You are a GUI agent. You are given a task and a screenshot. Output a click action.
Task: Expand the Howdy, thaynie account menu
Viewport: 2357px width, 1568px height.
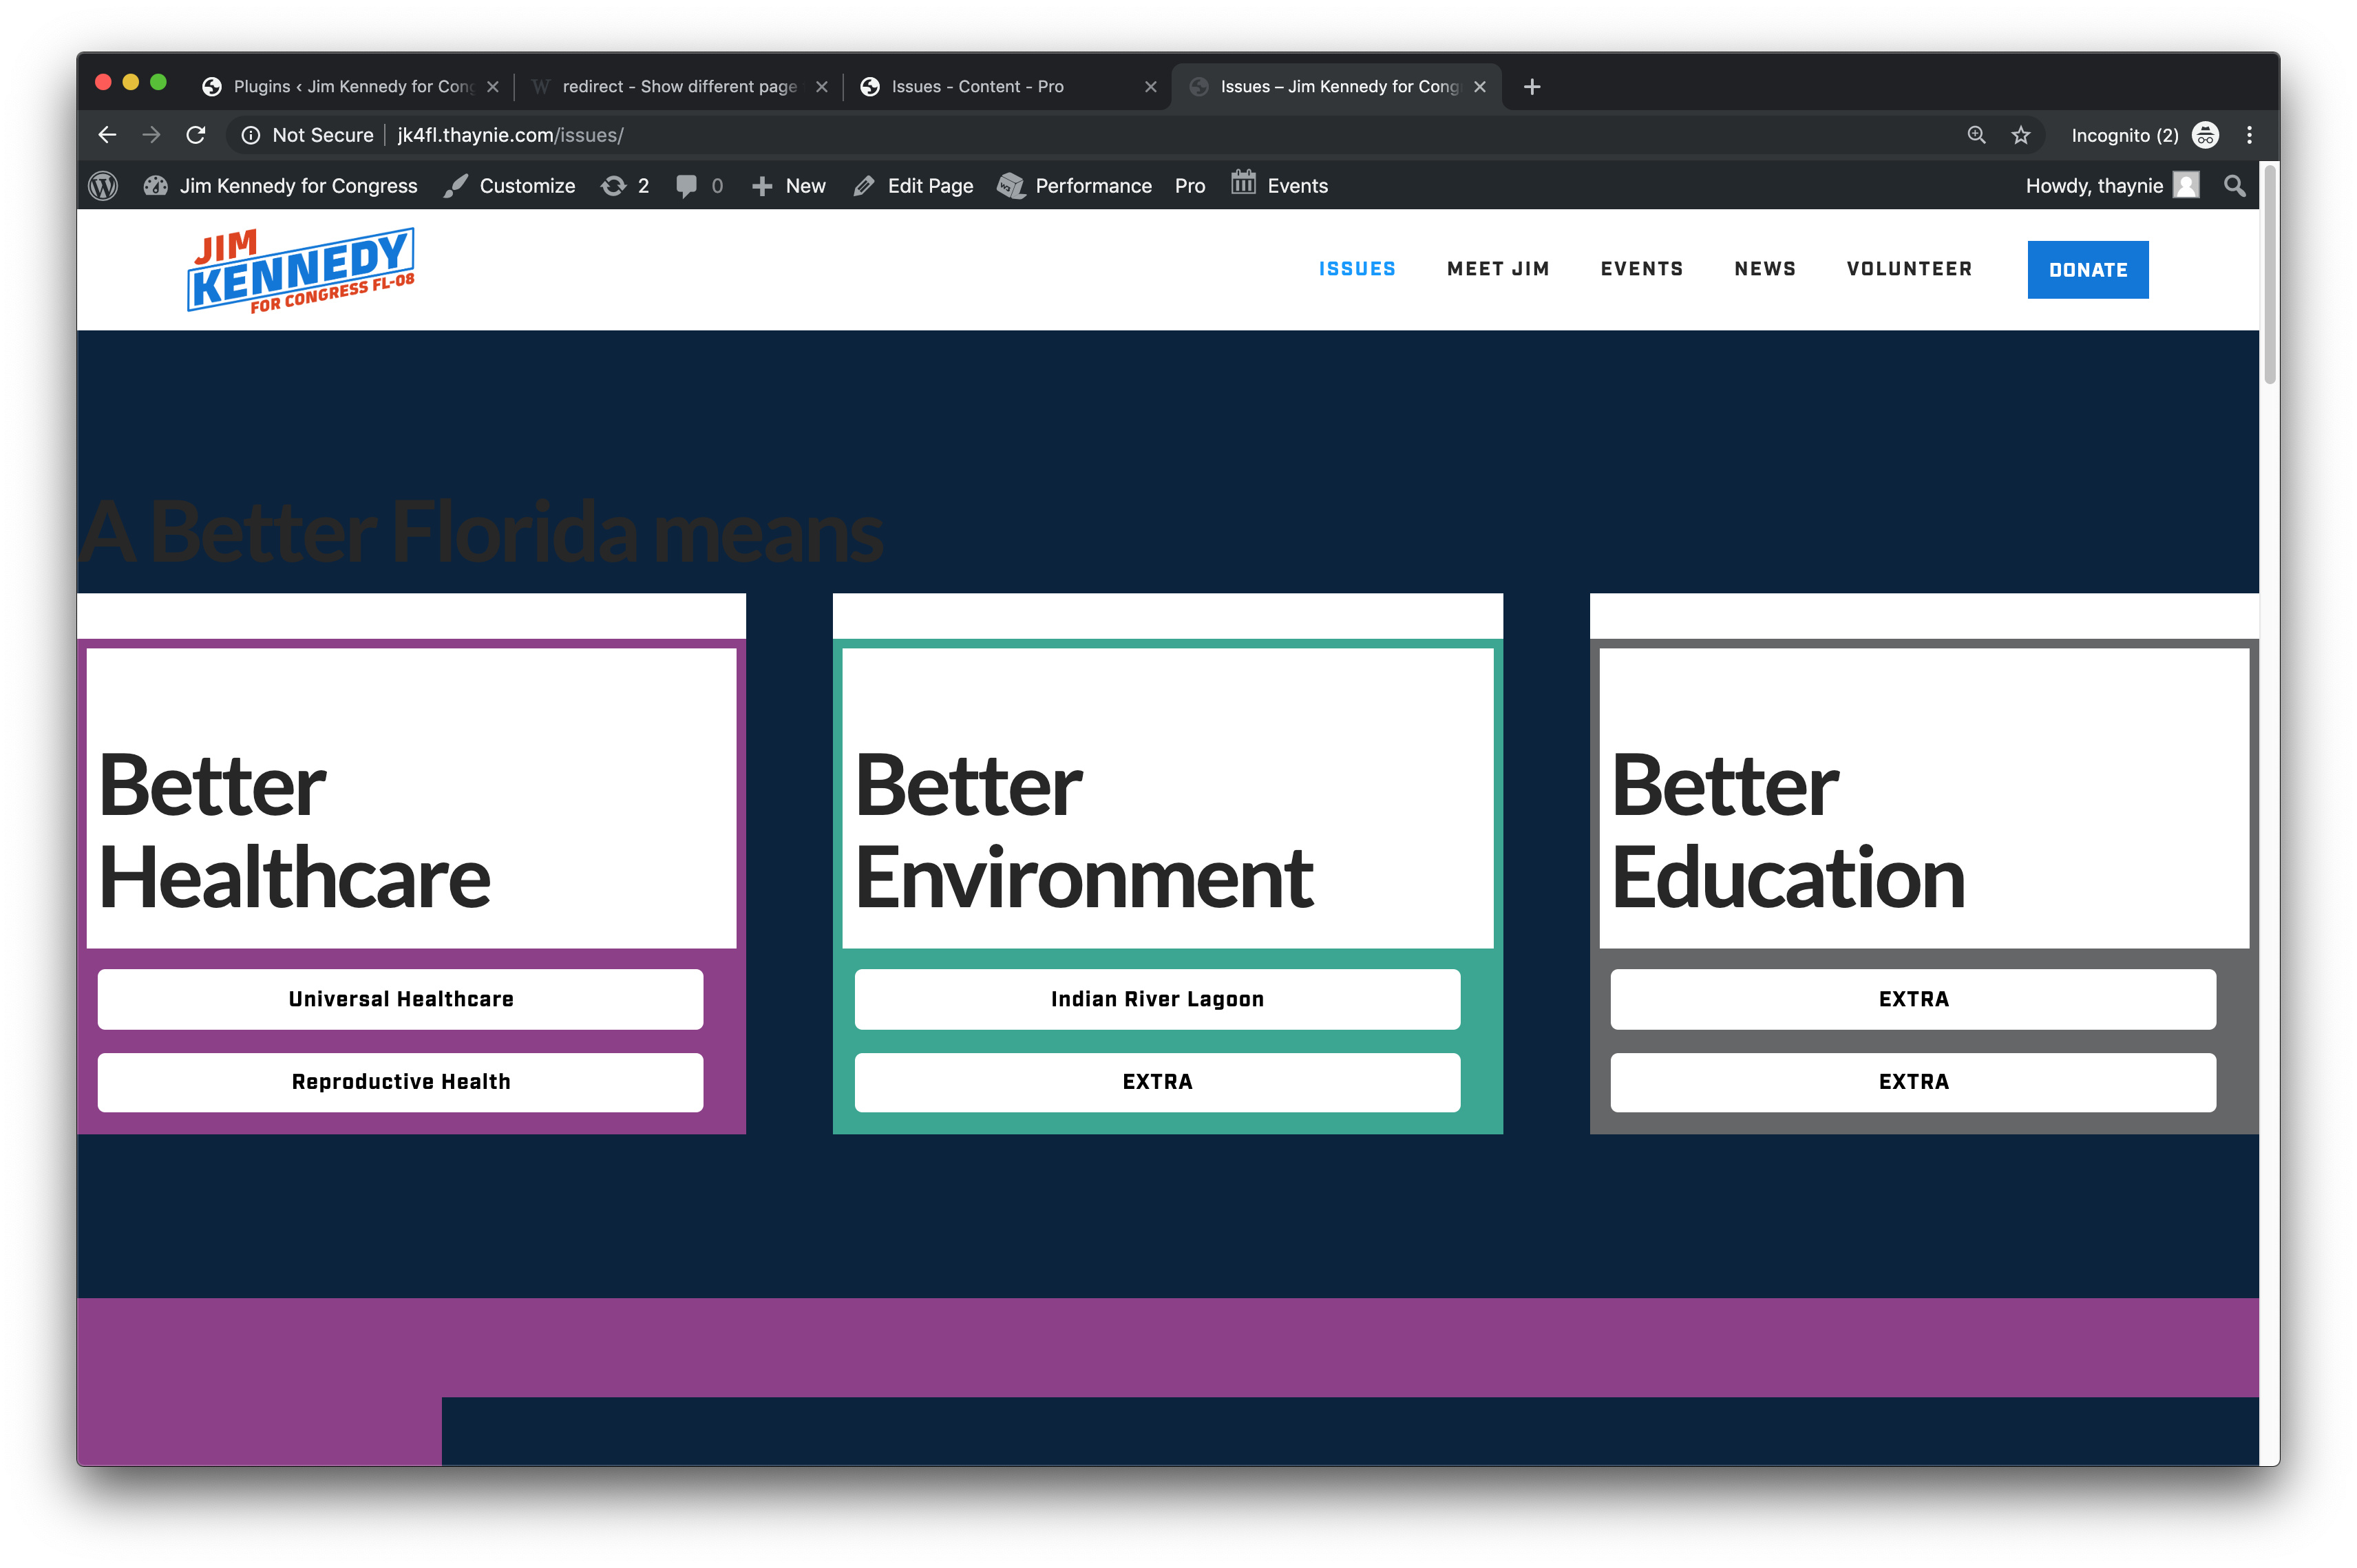pos(2111,186)
